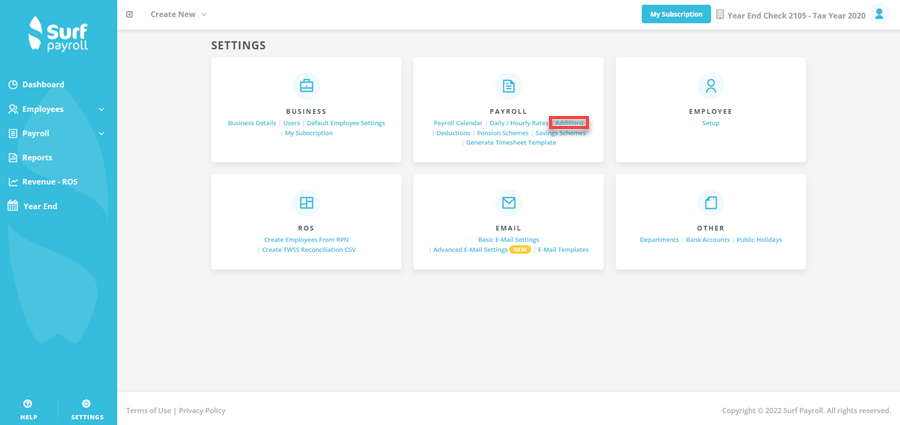Click the Payroll document icon in card
The image size is (900, 425).
click(509, 86)
